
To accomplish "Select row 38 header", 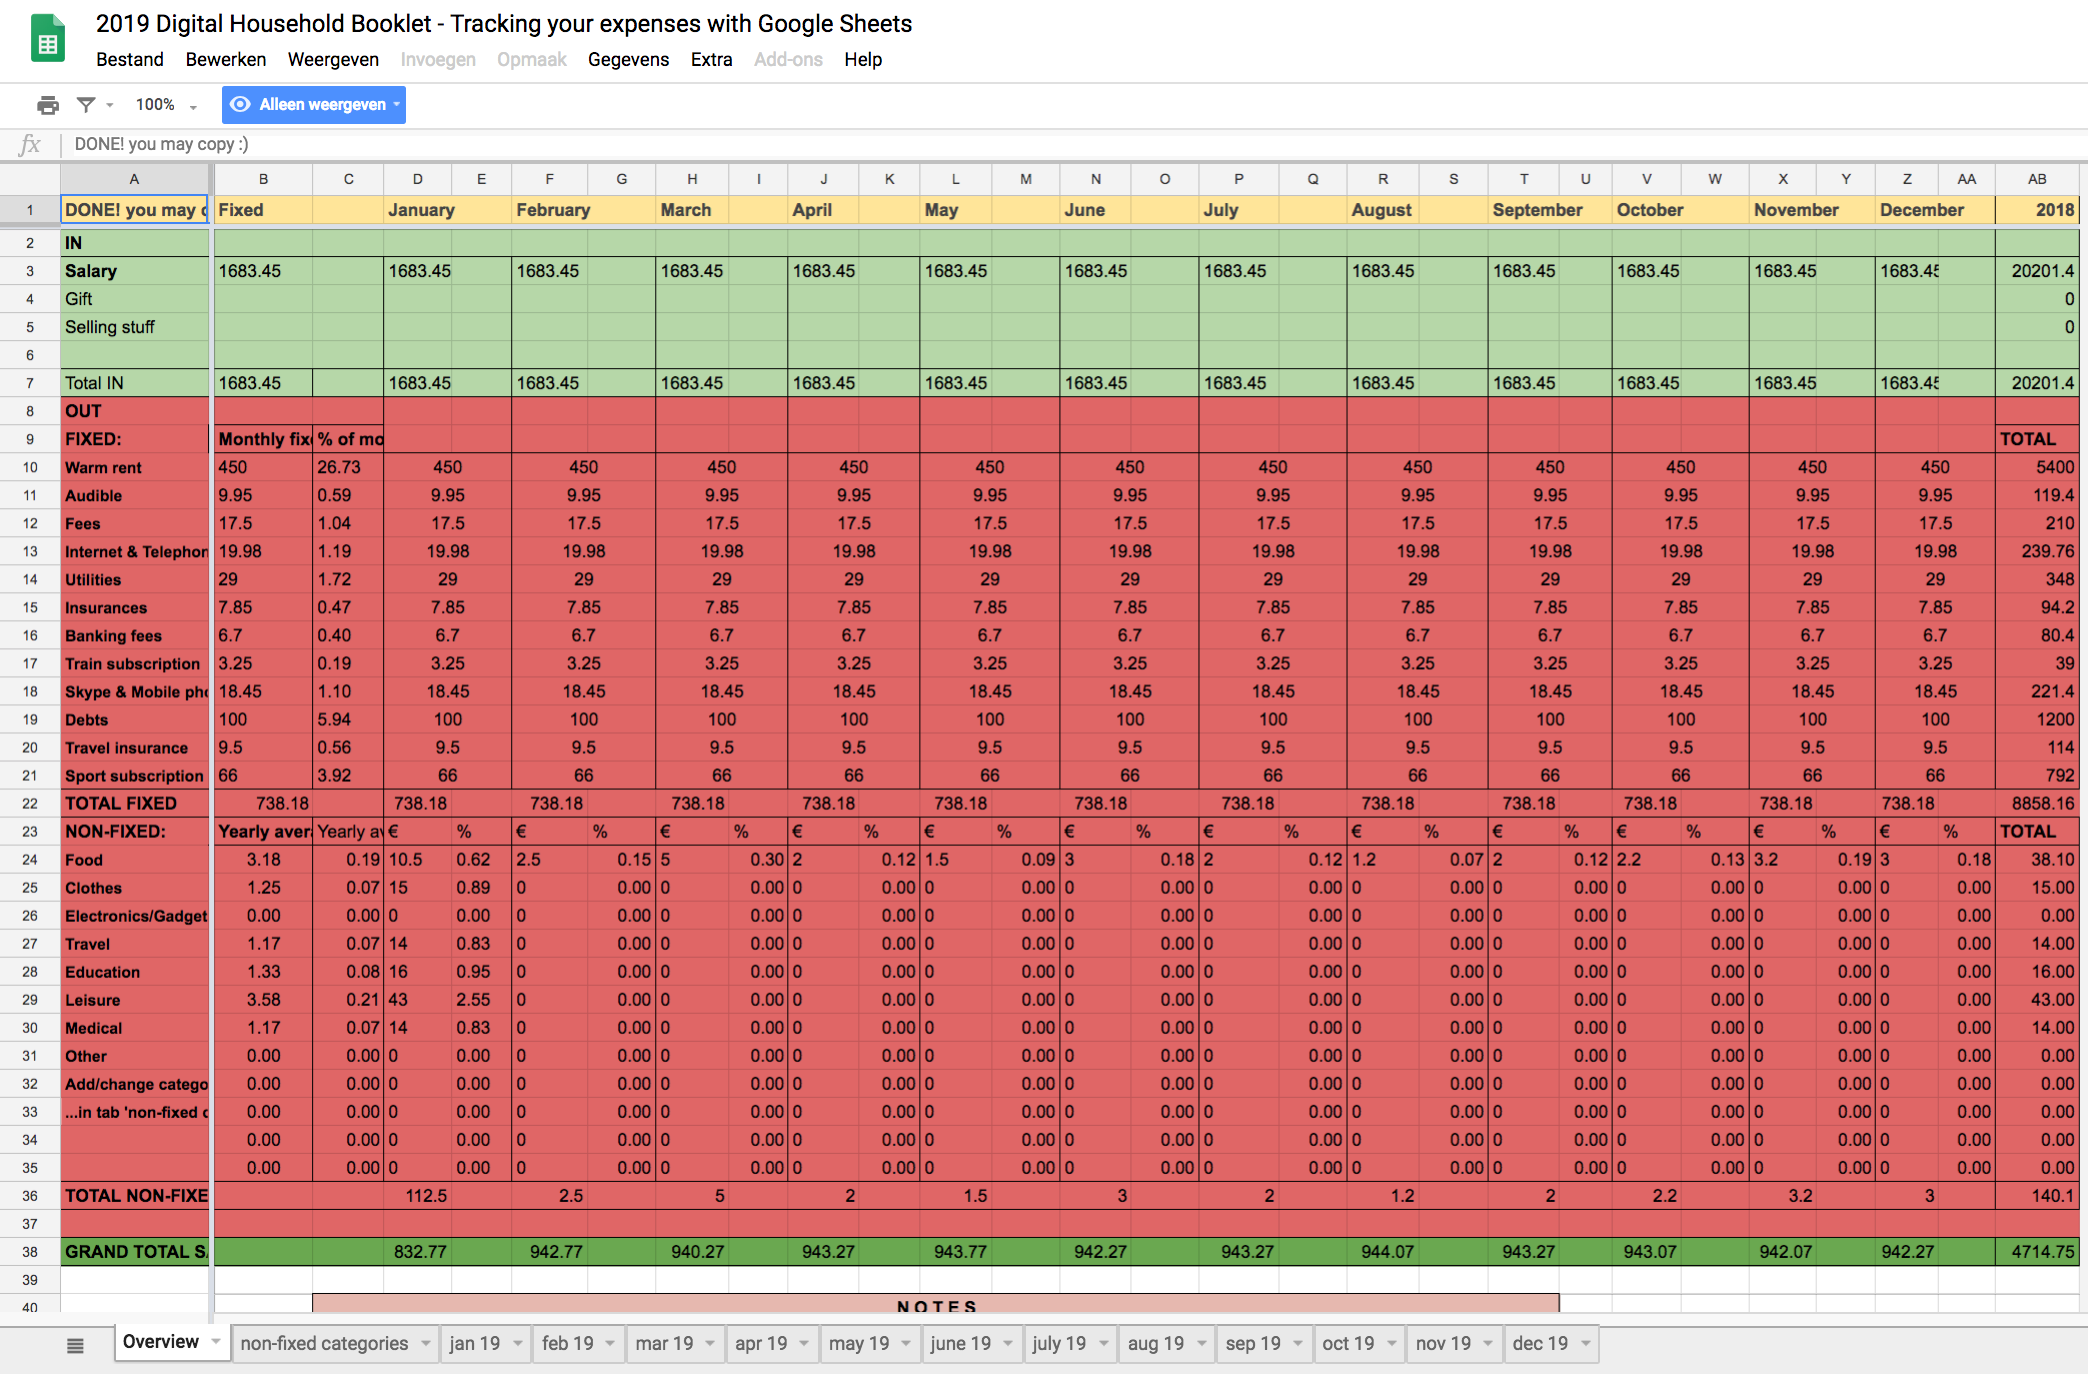I will [30, 1252].
